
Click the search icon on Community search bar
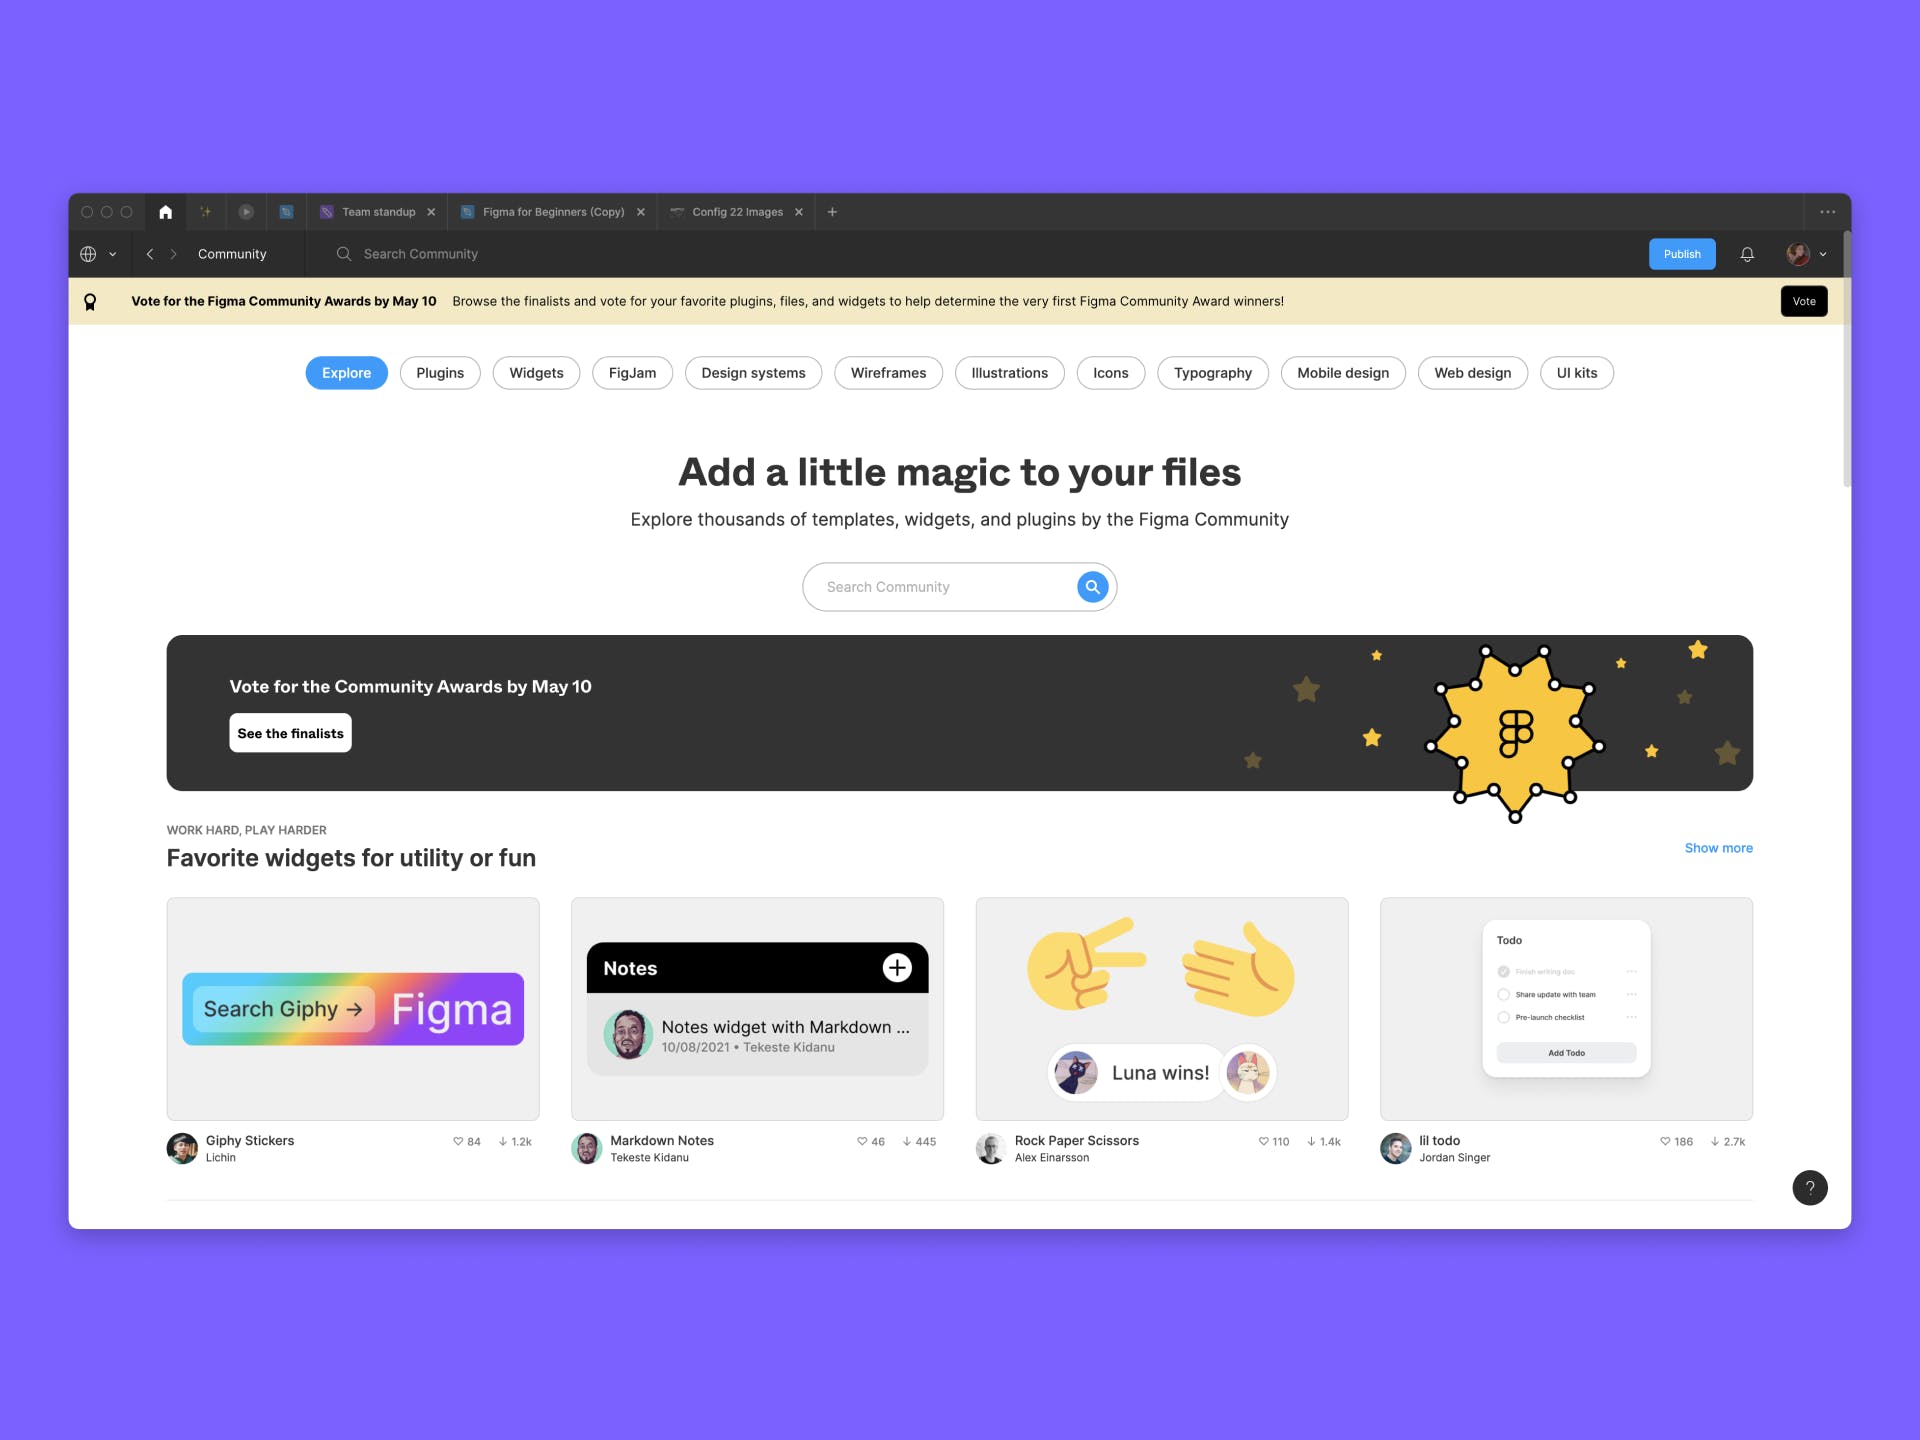[x=1092, y=587]
